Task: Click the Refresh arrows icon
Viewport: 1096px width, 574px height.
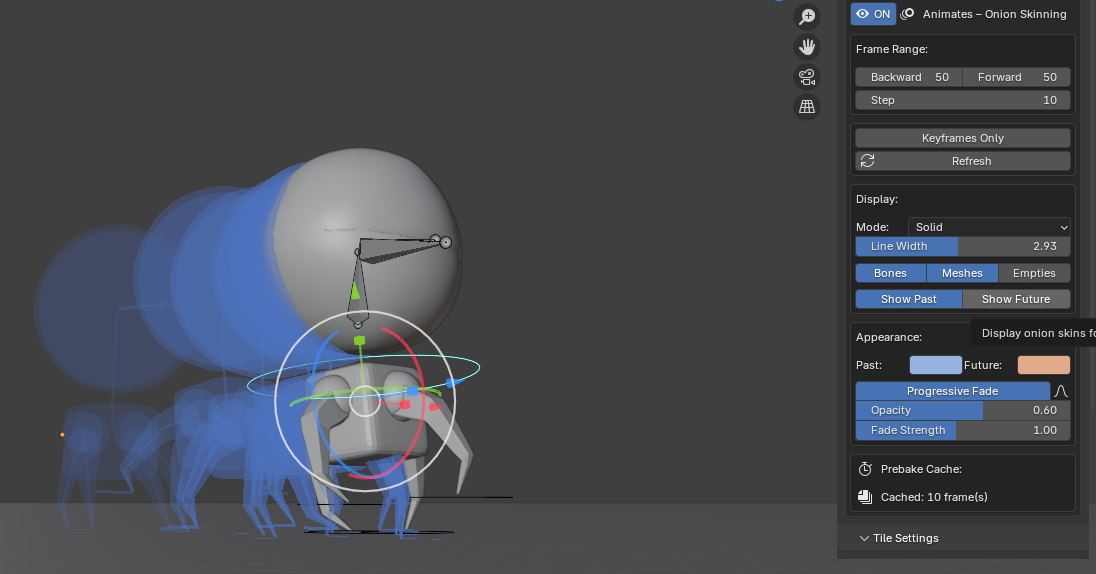Action: pos(867,161)
